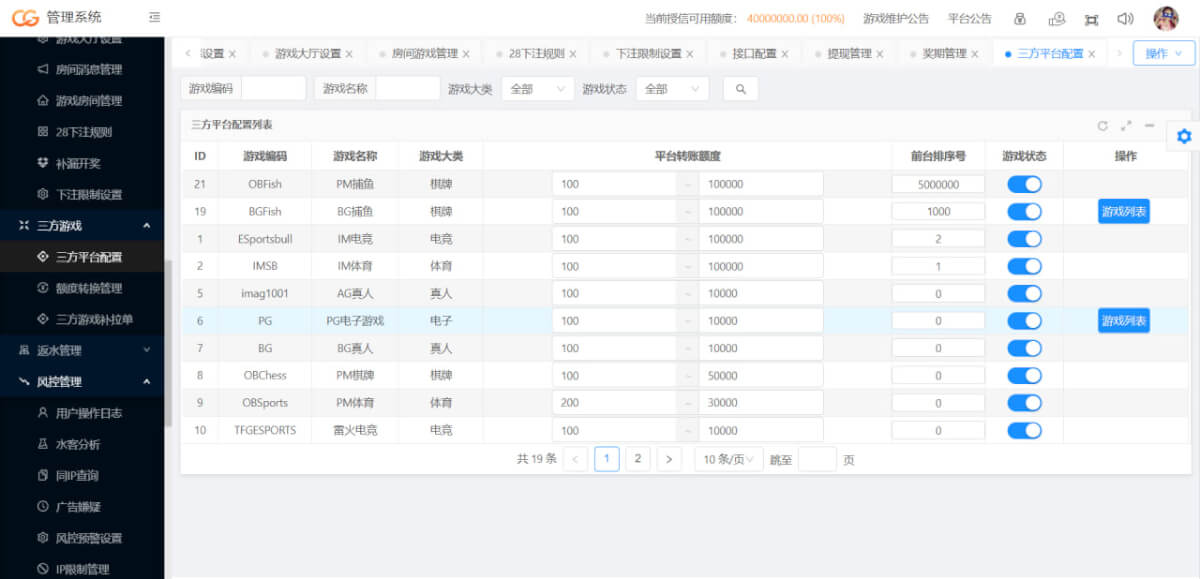Go to page 2 of list
This screenshot has height=579, width=1200.
pos(638,459)
